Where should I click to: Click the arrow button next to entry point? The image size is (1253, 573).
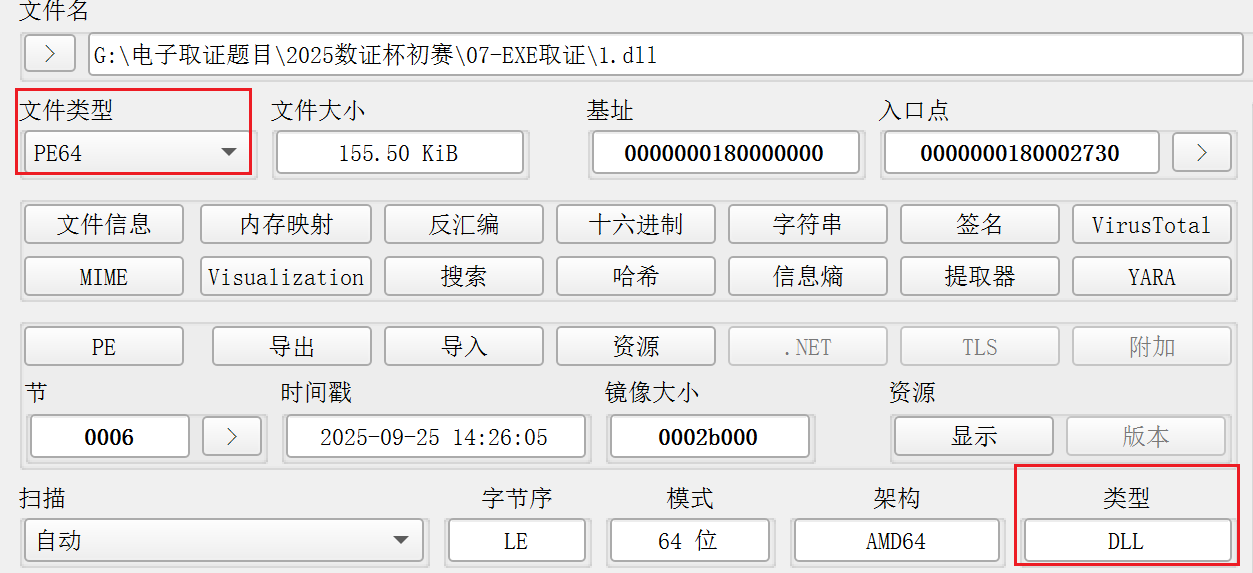tap(1201, 153)
